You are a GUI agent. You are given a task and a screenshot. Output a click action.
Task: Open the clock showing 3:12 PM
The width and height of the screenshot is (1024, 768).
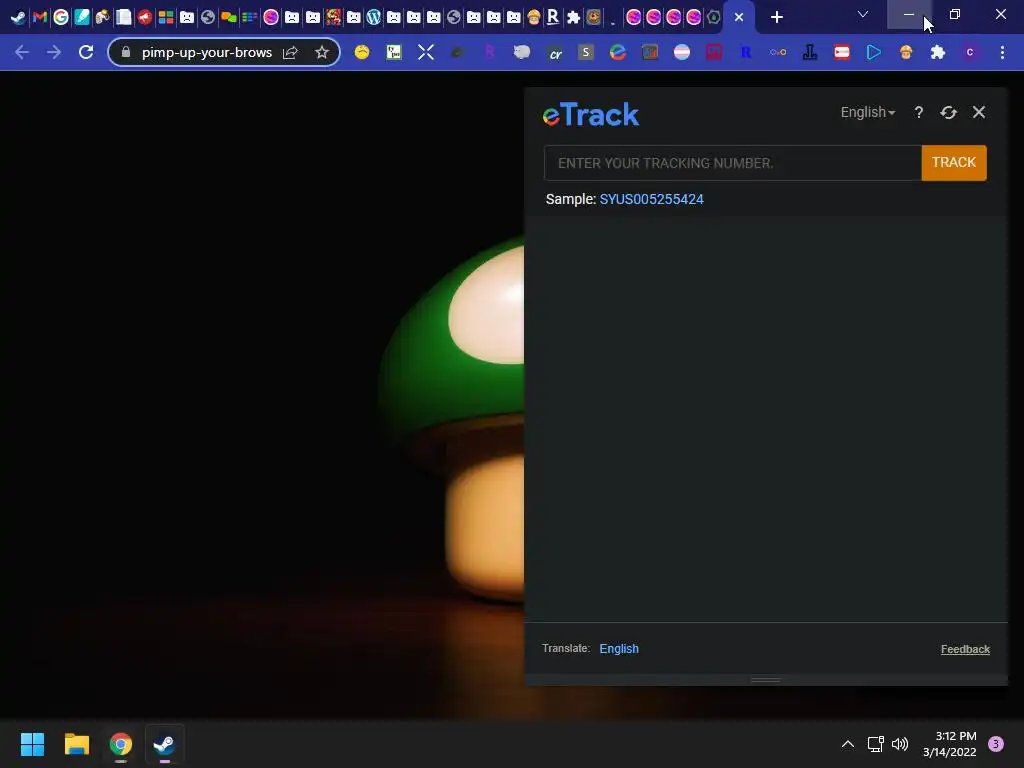pos(950,744)
